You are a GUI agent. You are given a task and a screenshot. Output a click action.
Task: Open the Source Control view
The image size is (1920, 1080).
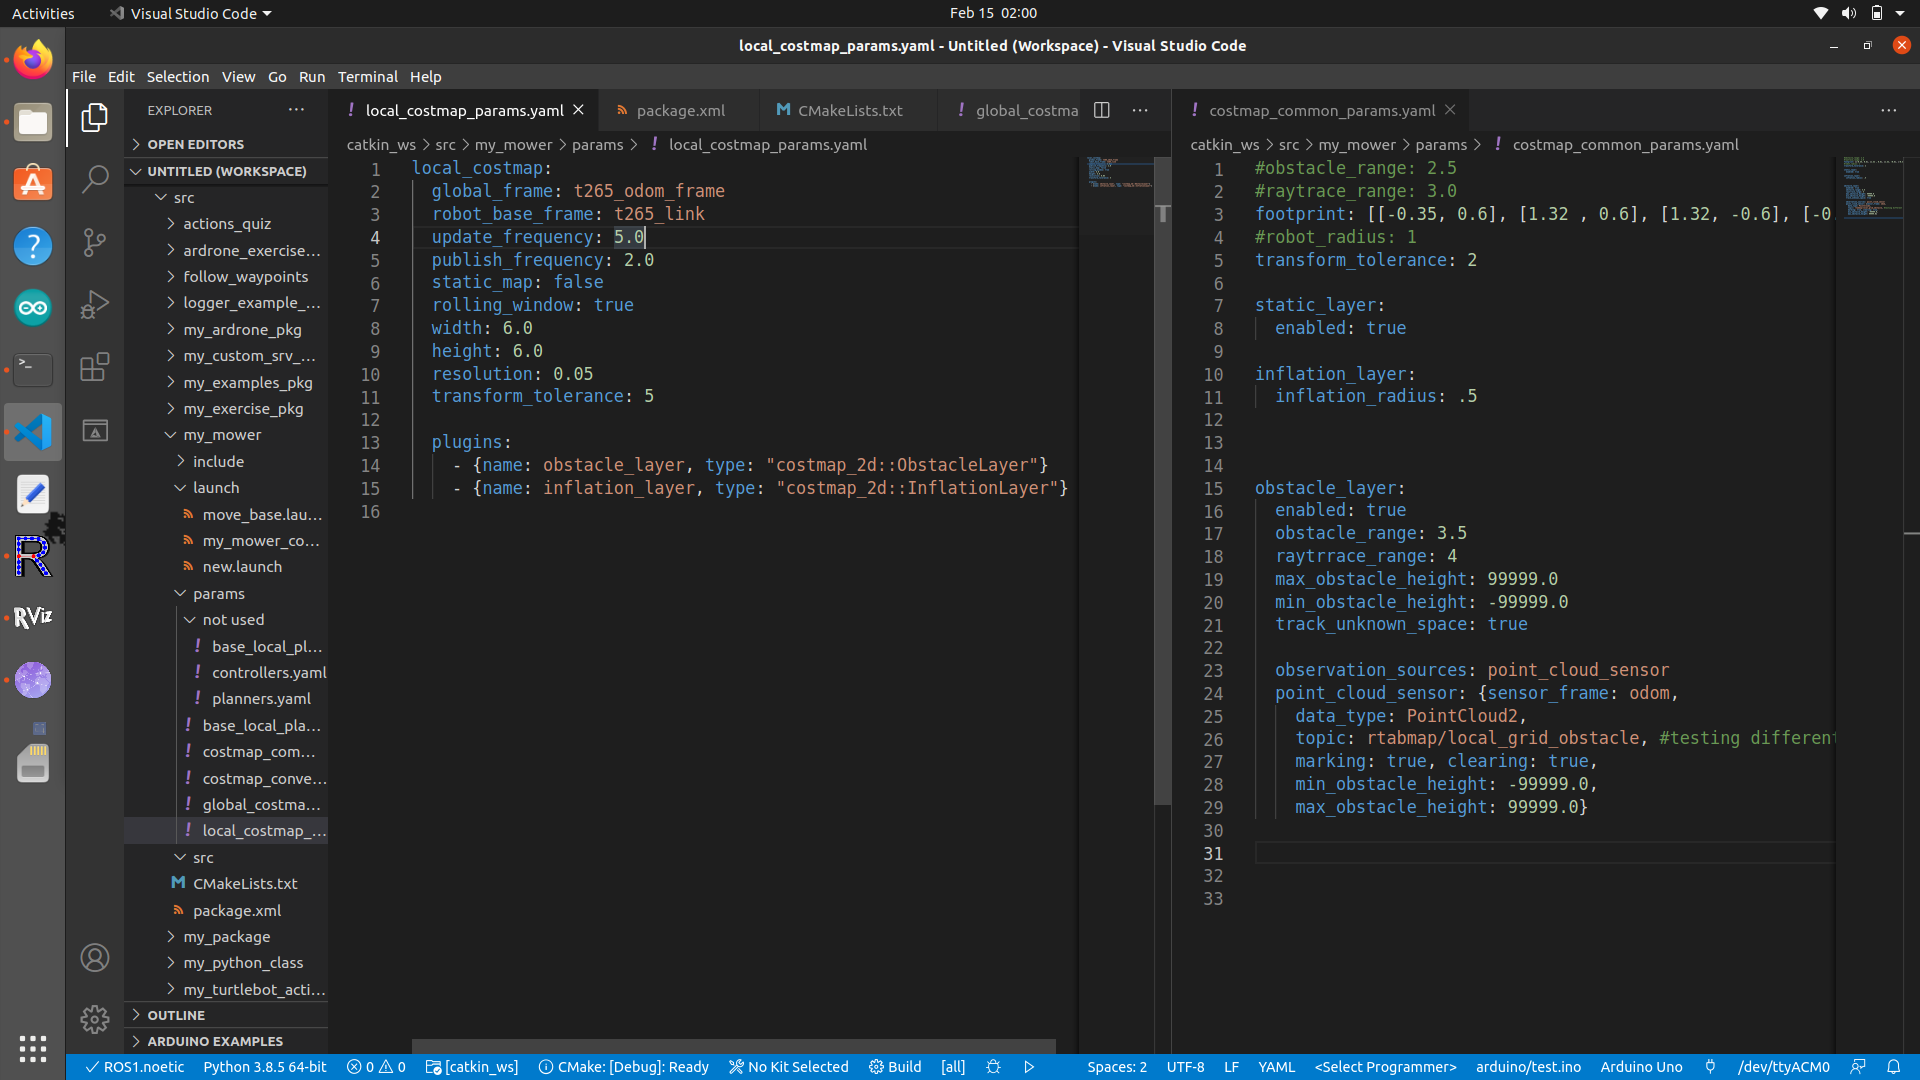95,242
